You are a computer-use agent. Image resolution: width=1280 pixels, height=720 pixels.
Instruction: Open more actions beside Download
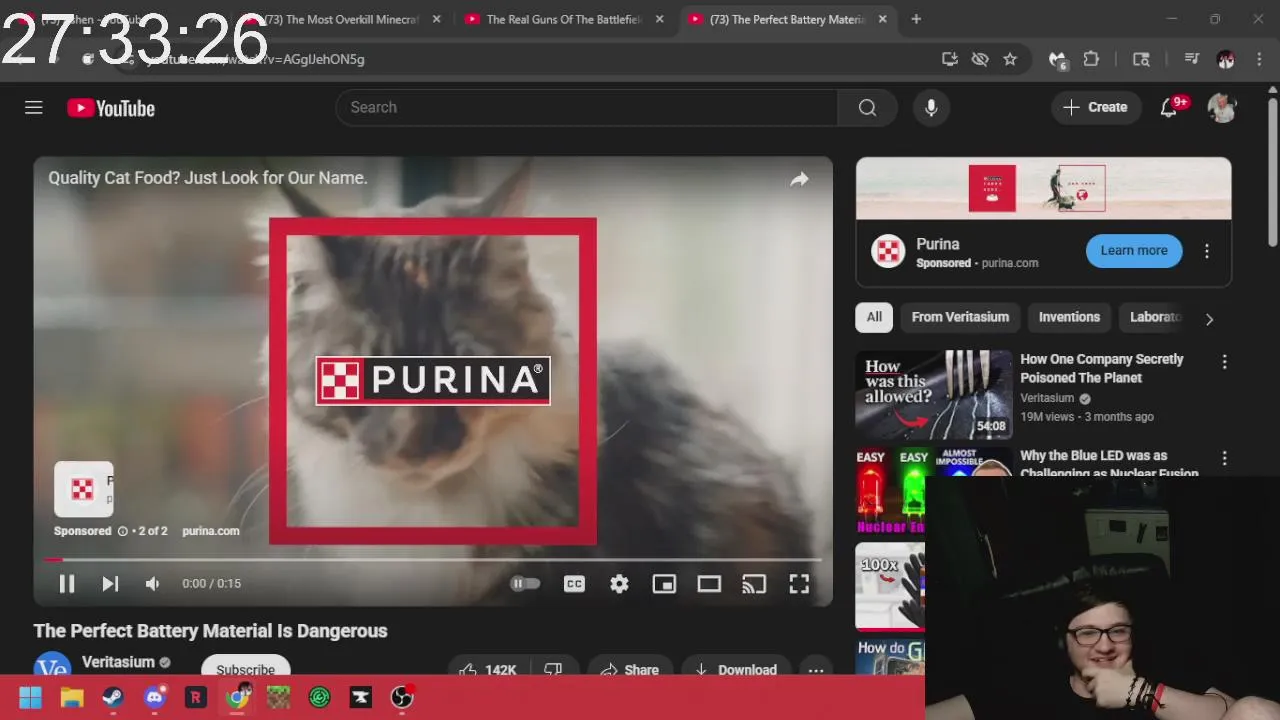point(816,670)
